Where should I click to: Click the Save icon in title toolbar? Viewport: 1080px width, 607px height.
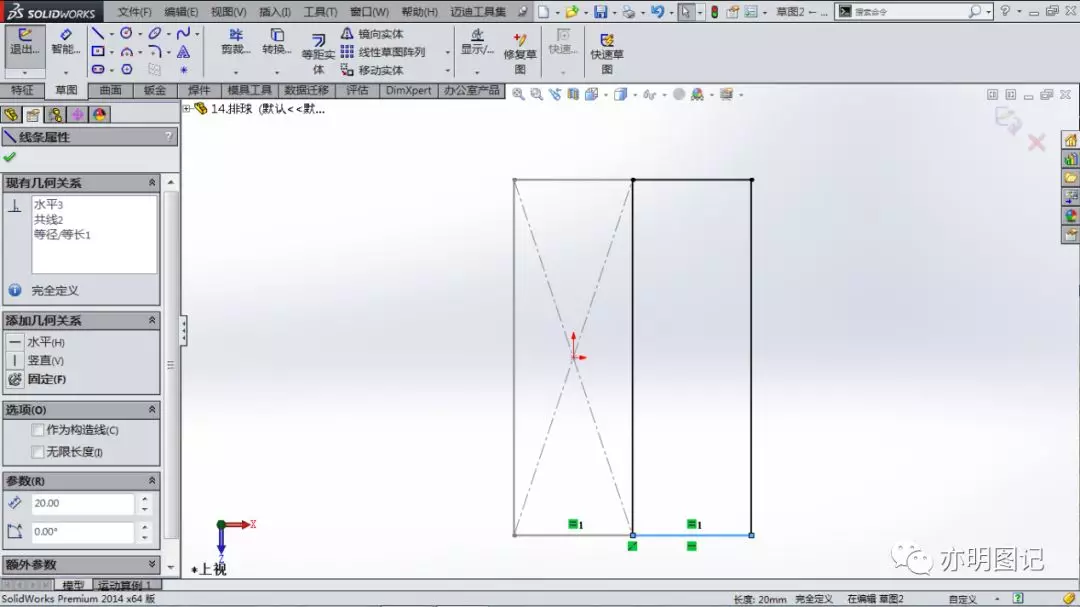coord(601,12)
